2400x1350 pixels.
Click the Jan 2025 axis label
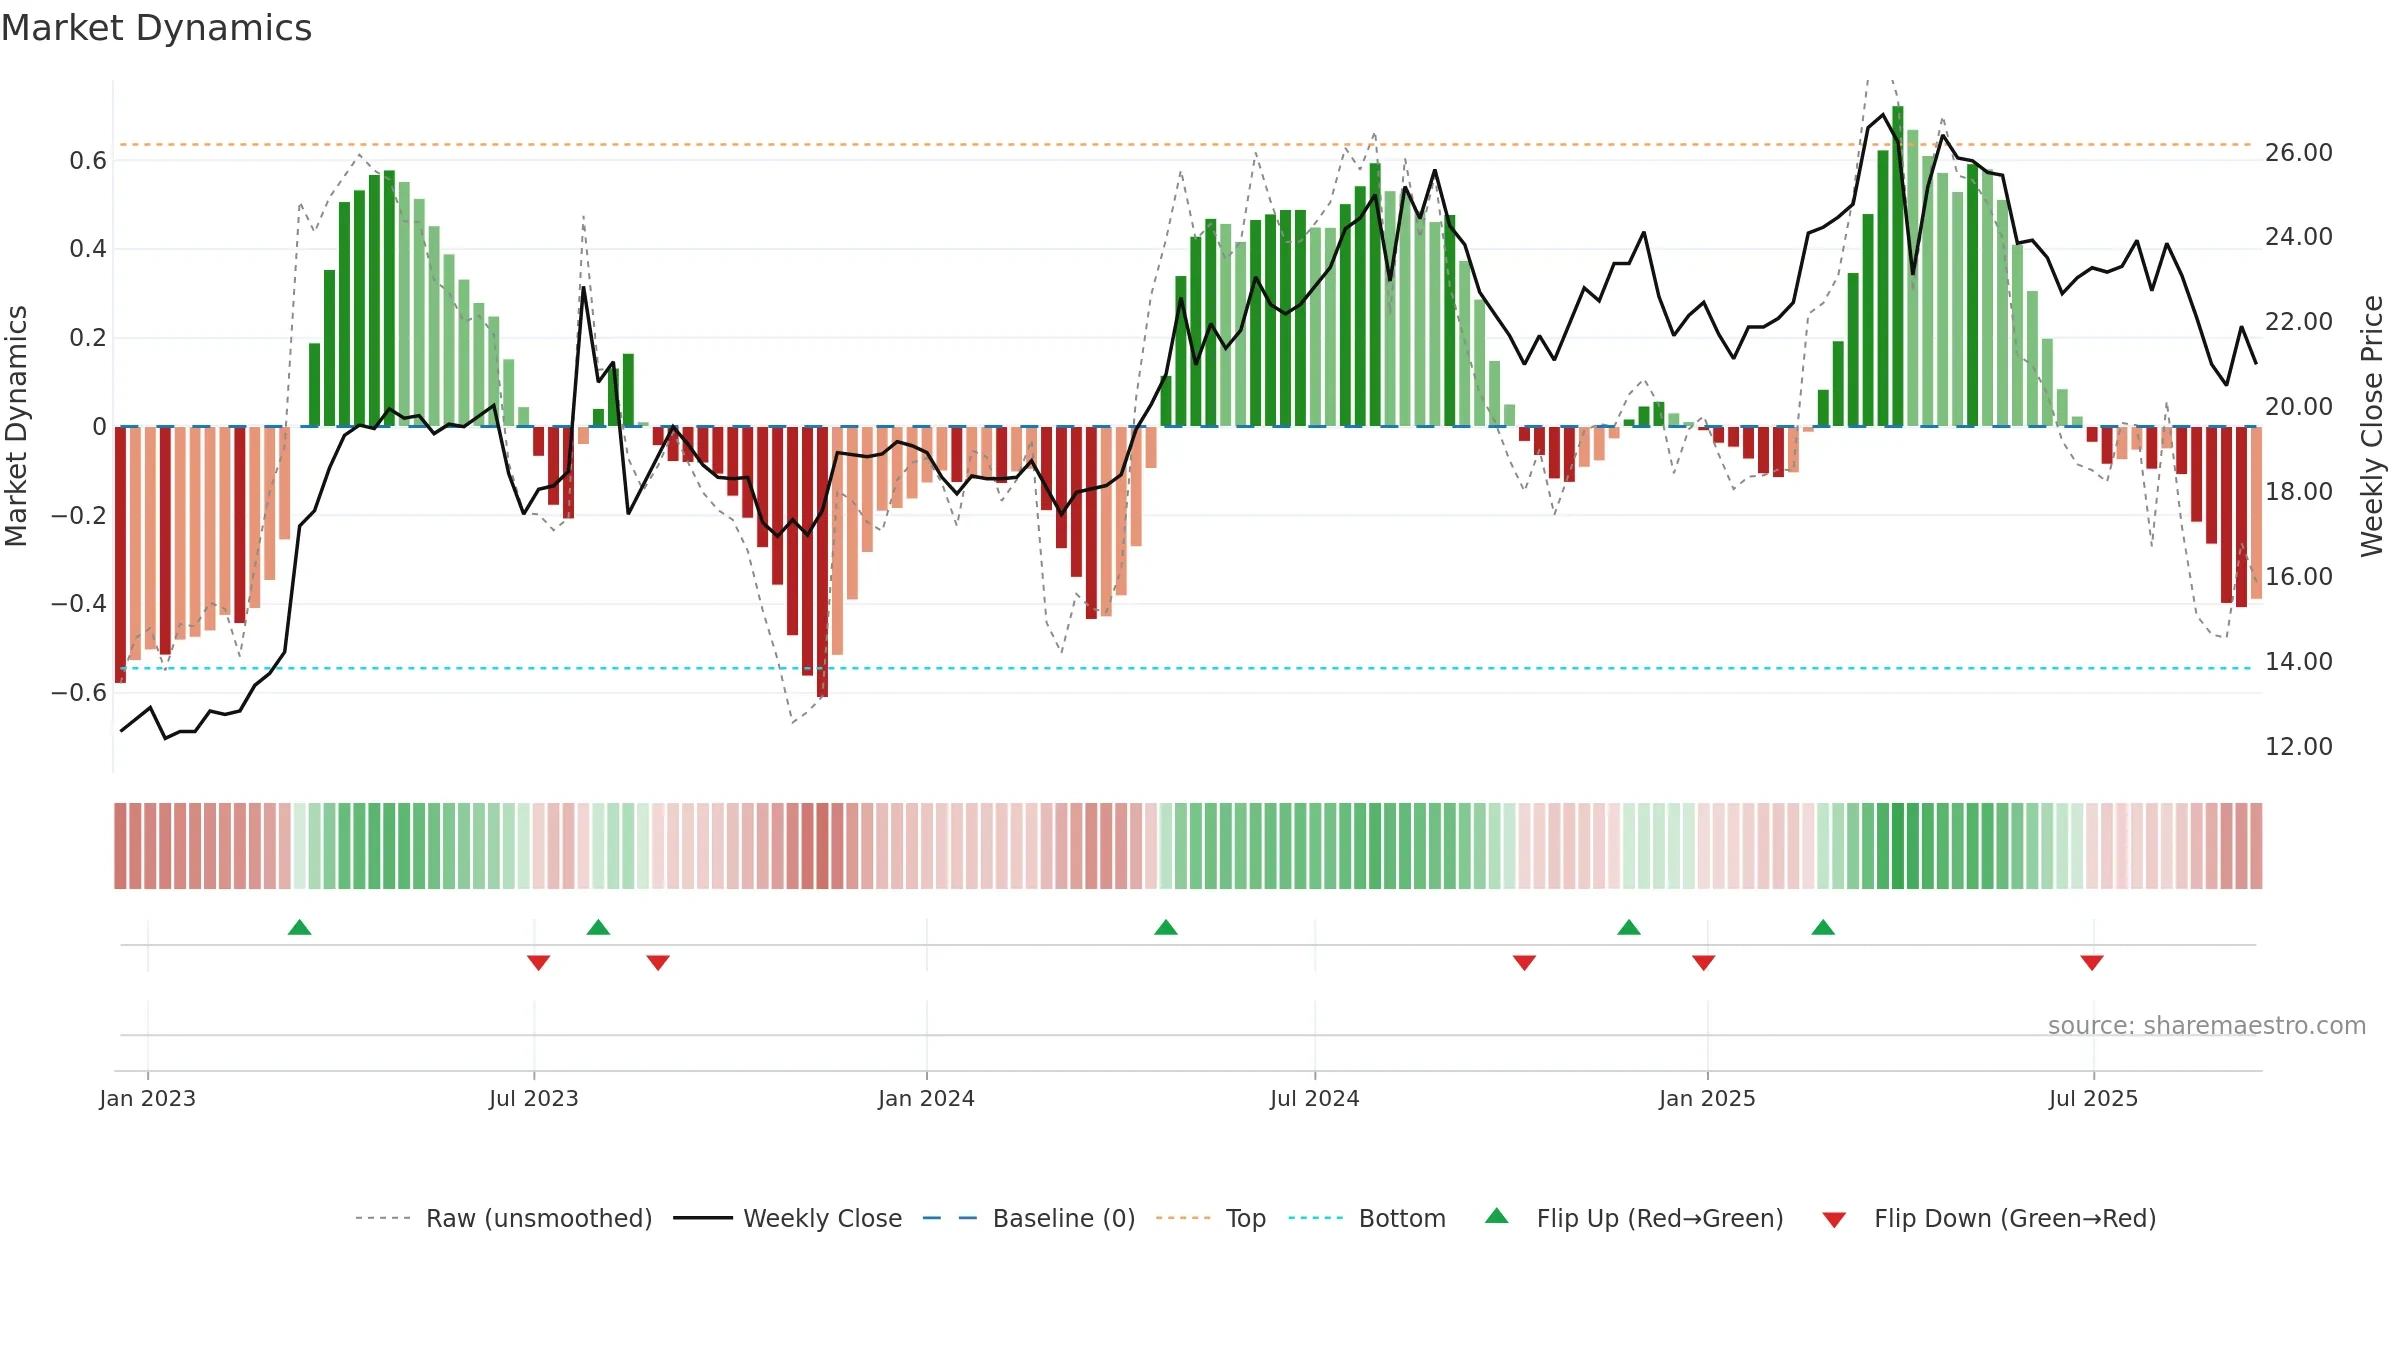click(1707, 1098)
